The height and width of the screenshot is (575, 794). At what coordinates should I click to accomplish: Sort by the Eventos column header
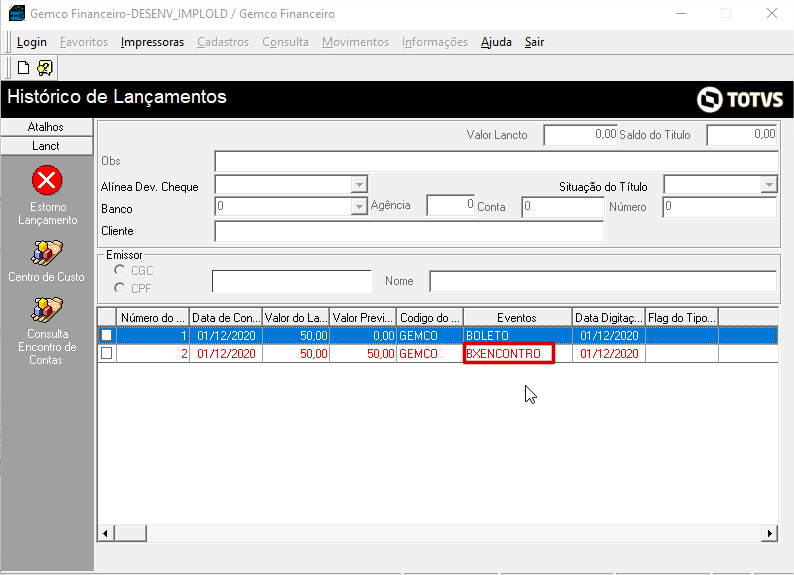click(518, 317)
